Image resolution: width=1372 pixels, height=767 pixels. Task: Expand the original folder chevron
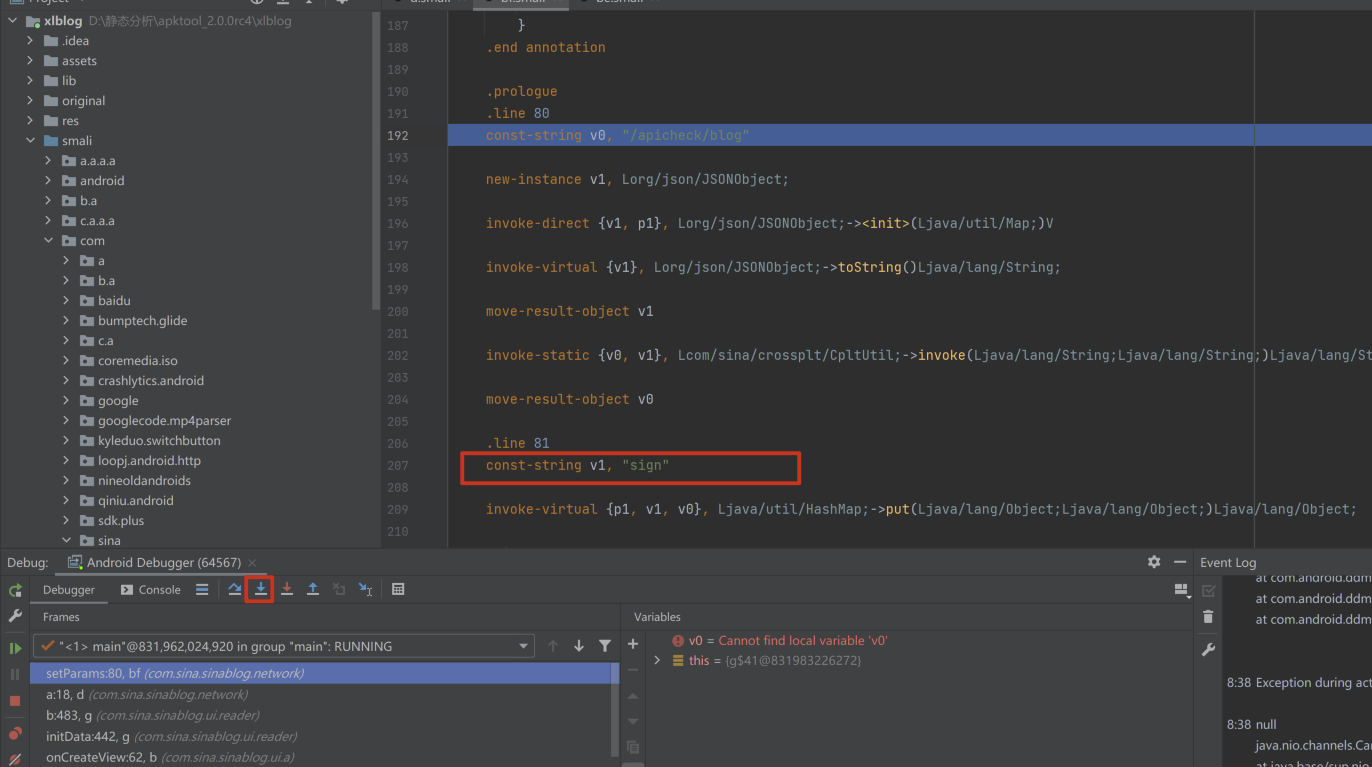31,100
